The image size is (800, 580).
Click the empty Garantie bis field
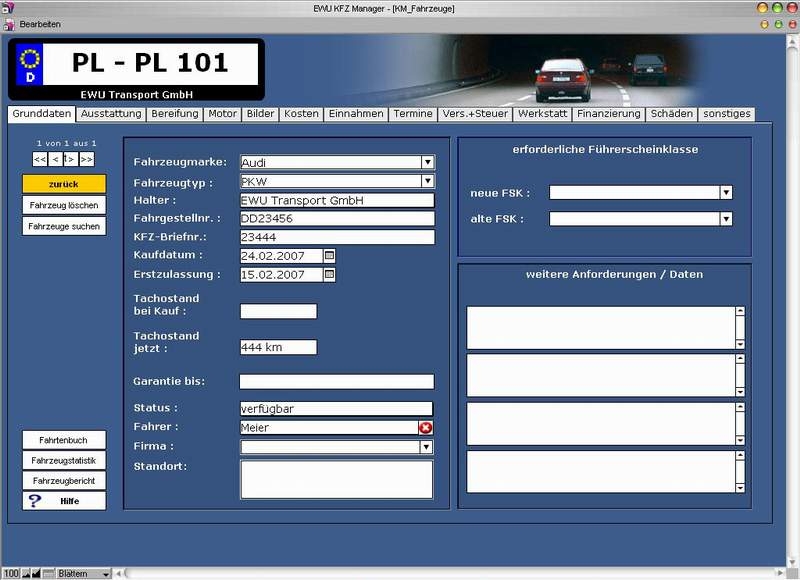click(x=337, y=382)
